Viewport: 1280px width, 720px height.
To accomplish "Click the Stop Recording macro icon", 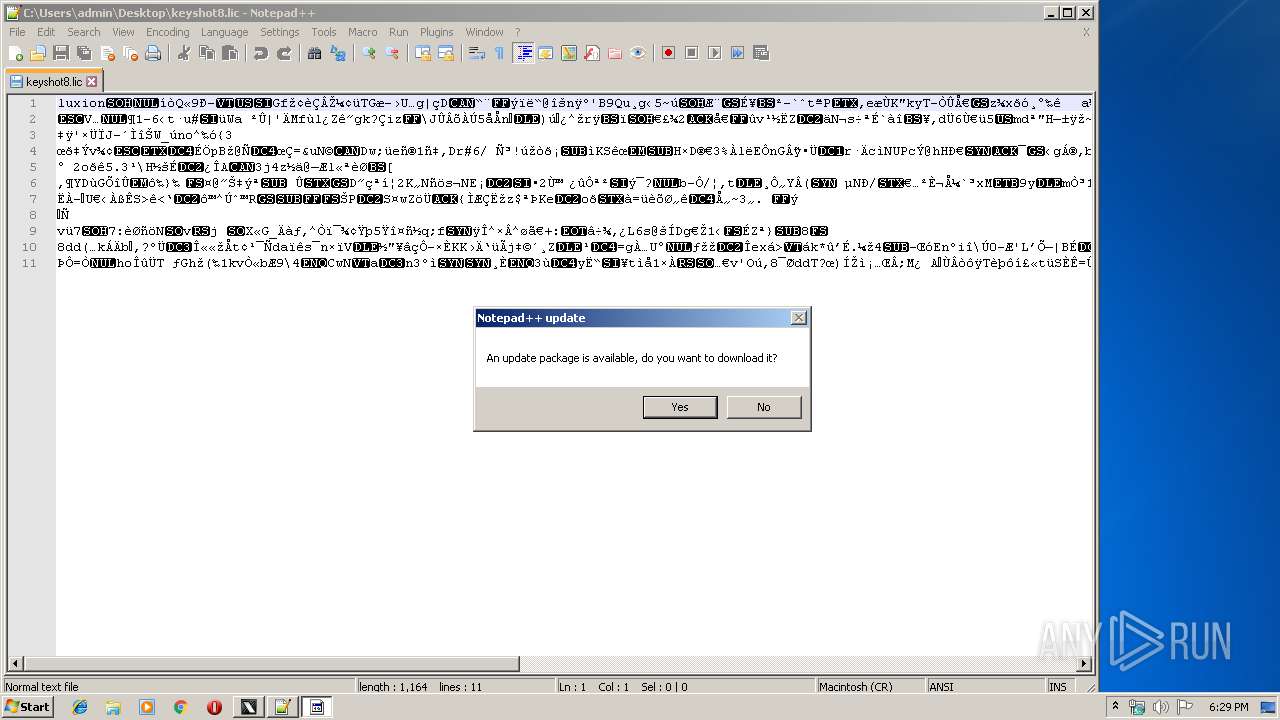I will coord(692,53).
